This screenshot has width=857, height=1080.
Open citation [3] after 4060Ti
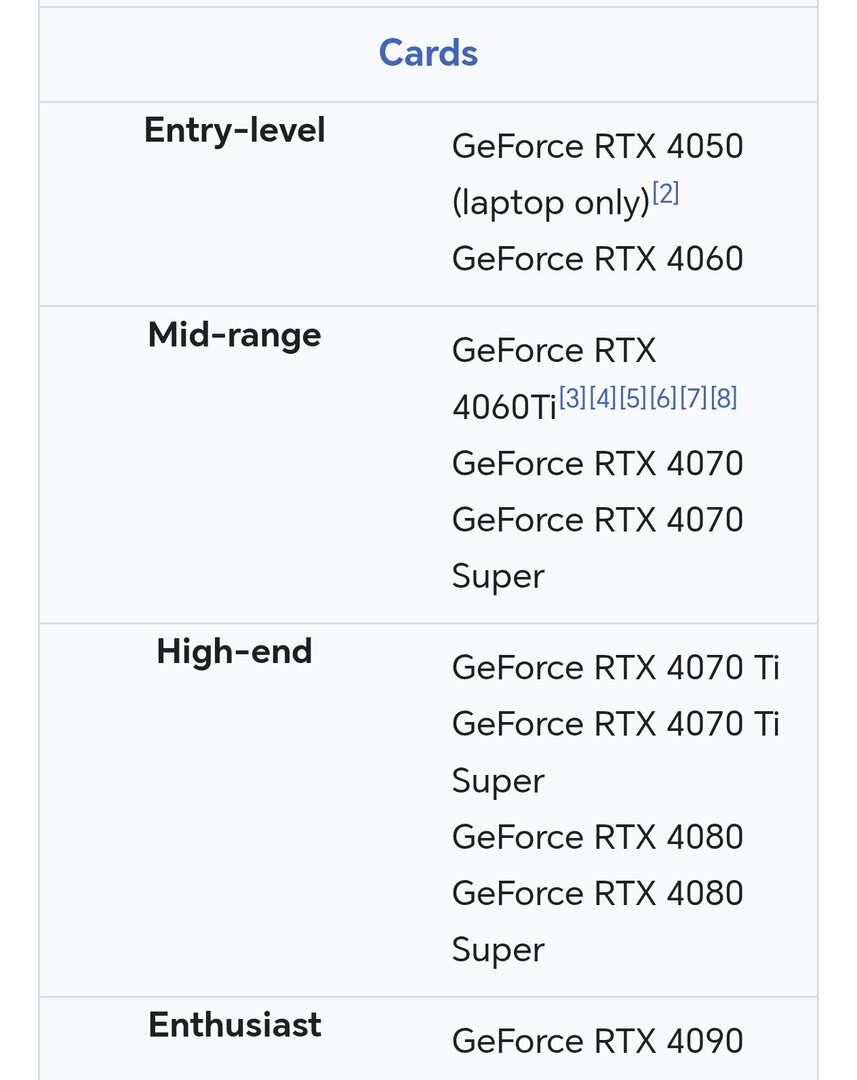click(572, 398)
